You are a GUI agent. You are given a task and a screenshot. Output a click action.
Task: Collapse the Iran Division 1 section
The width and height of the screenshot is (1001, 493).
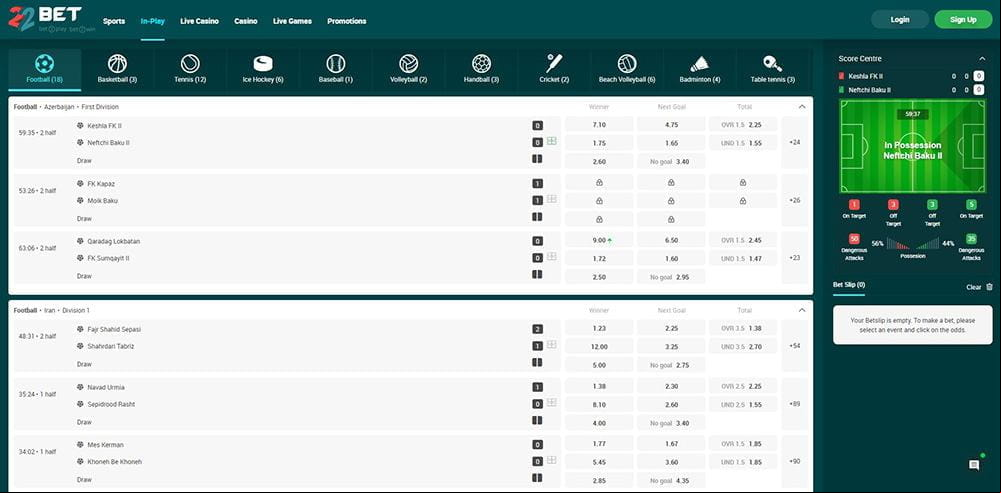click(802, 310)
